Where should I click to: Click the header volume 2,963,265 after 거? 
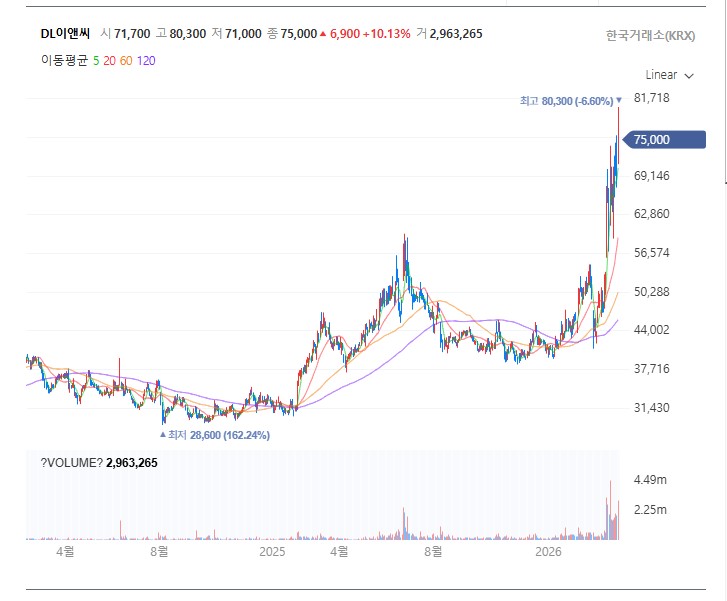coord(456,34)
